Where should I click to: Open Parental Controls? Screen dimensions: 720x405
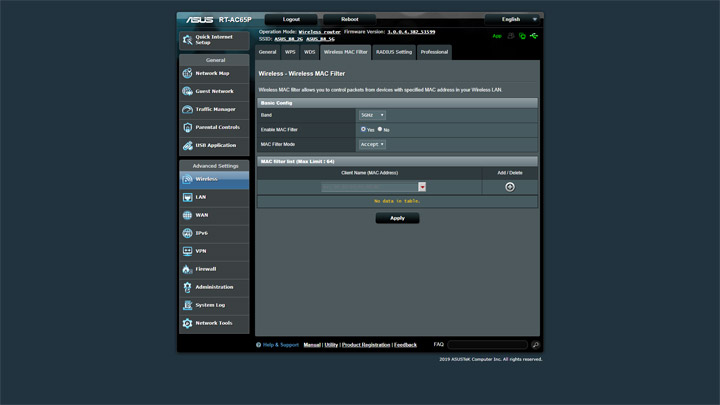coord(214,127)
